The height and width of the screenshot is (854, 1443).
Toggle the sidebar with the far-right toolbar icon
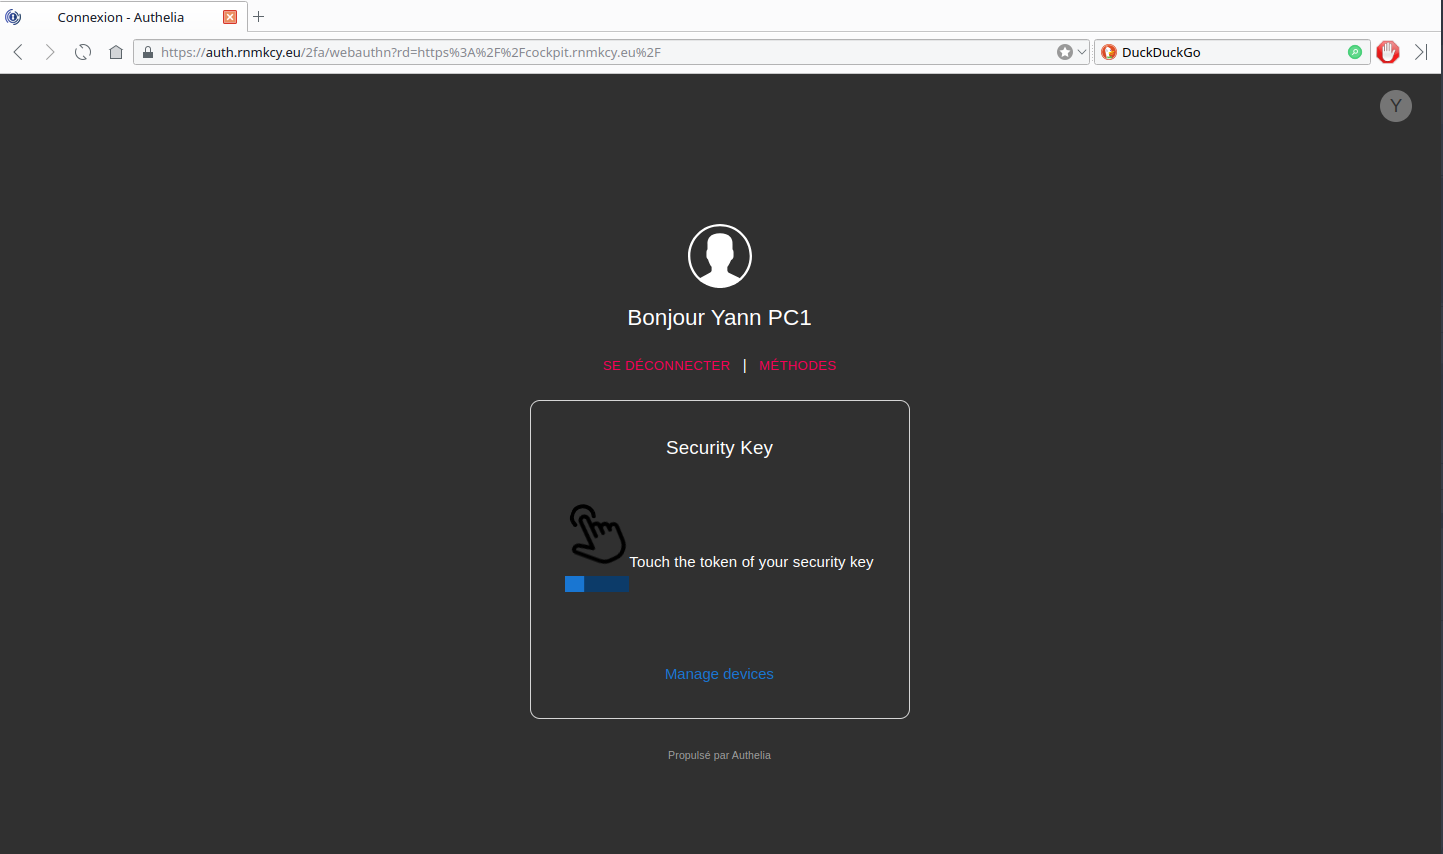pos(1421,52)
